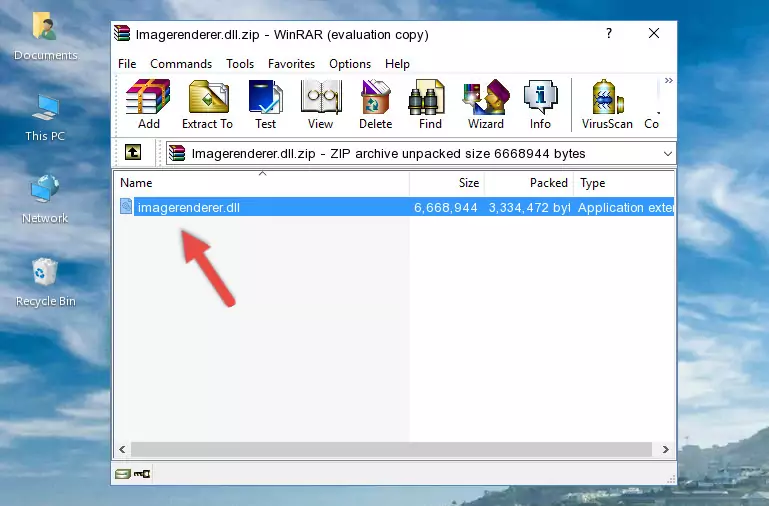Show archive Info

point(540,104)
